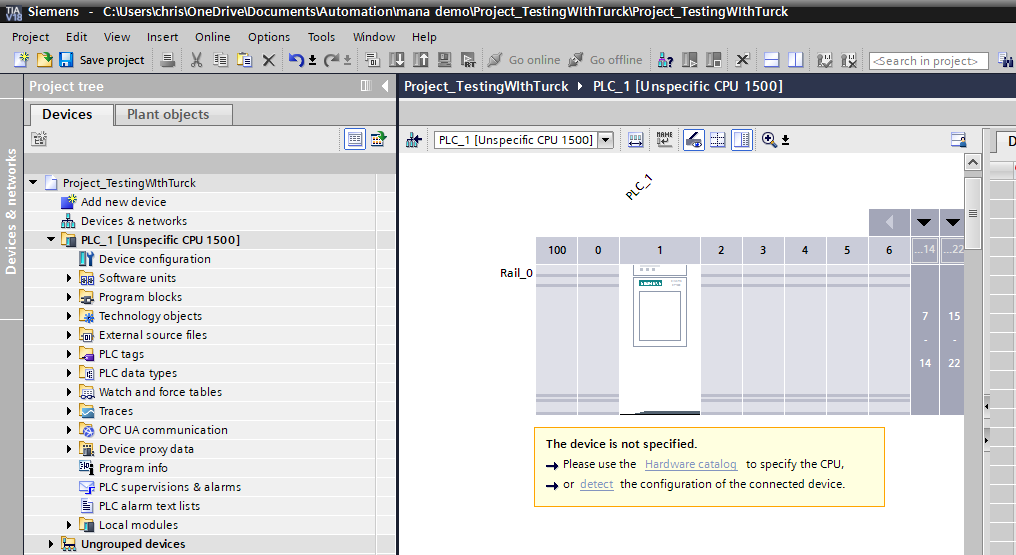Viewport: 1016px width, 555px height.
Task: Click the Upload from device icon
Action: (421, 60)
